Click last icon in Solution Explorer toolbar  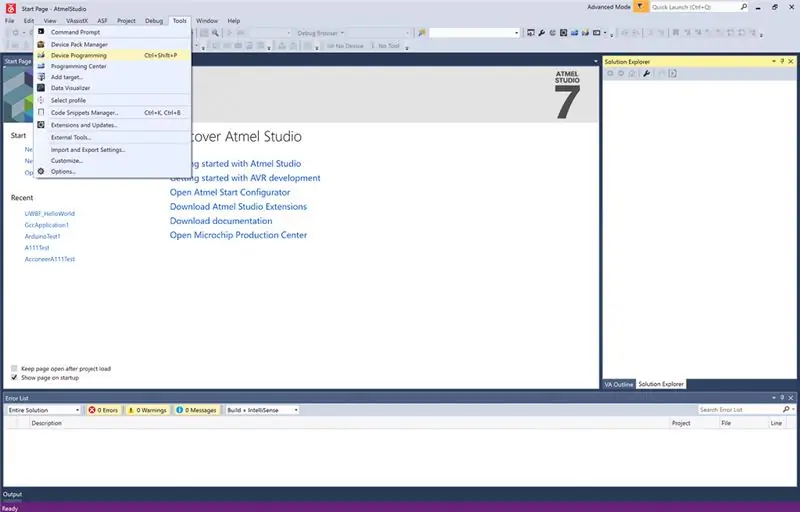672,73
